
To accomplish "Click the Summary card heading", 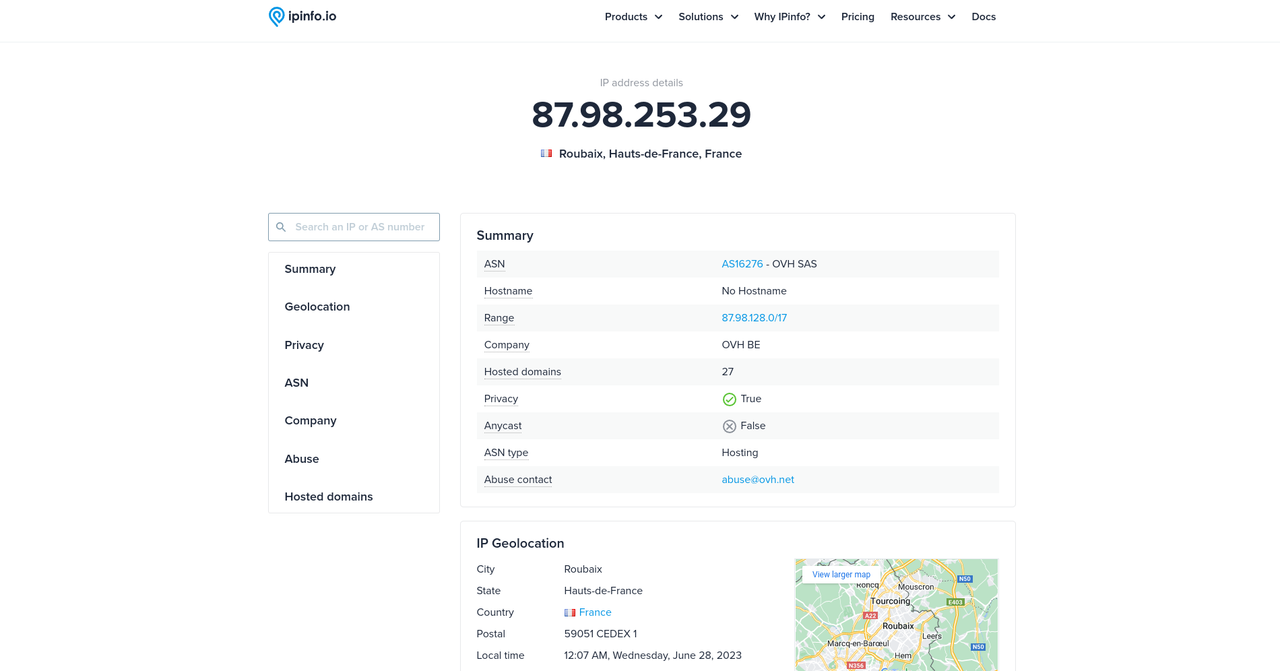I will pos(505,236).
